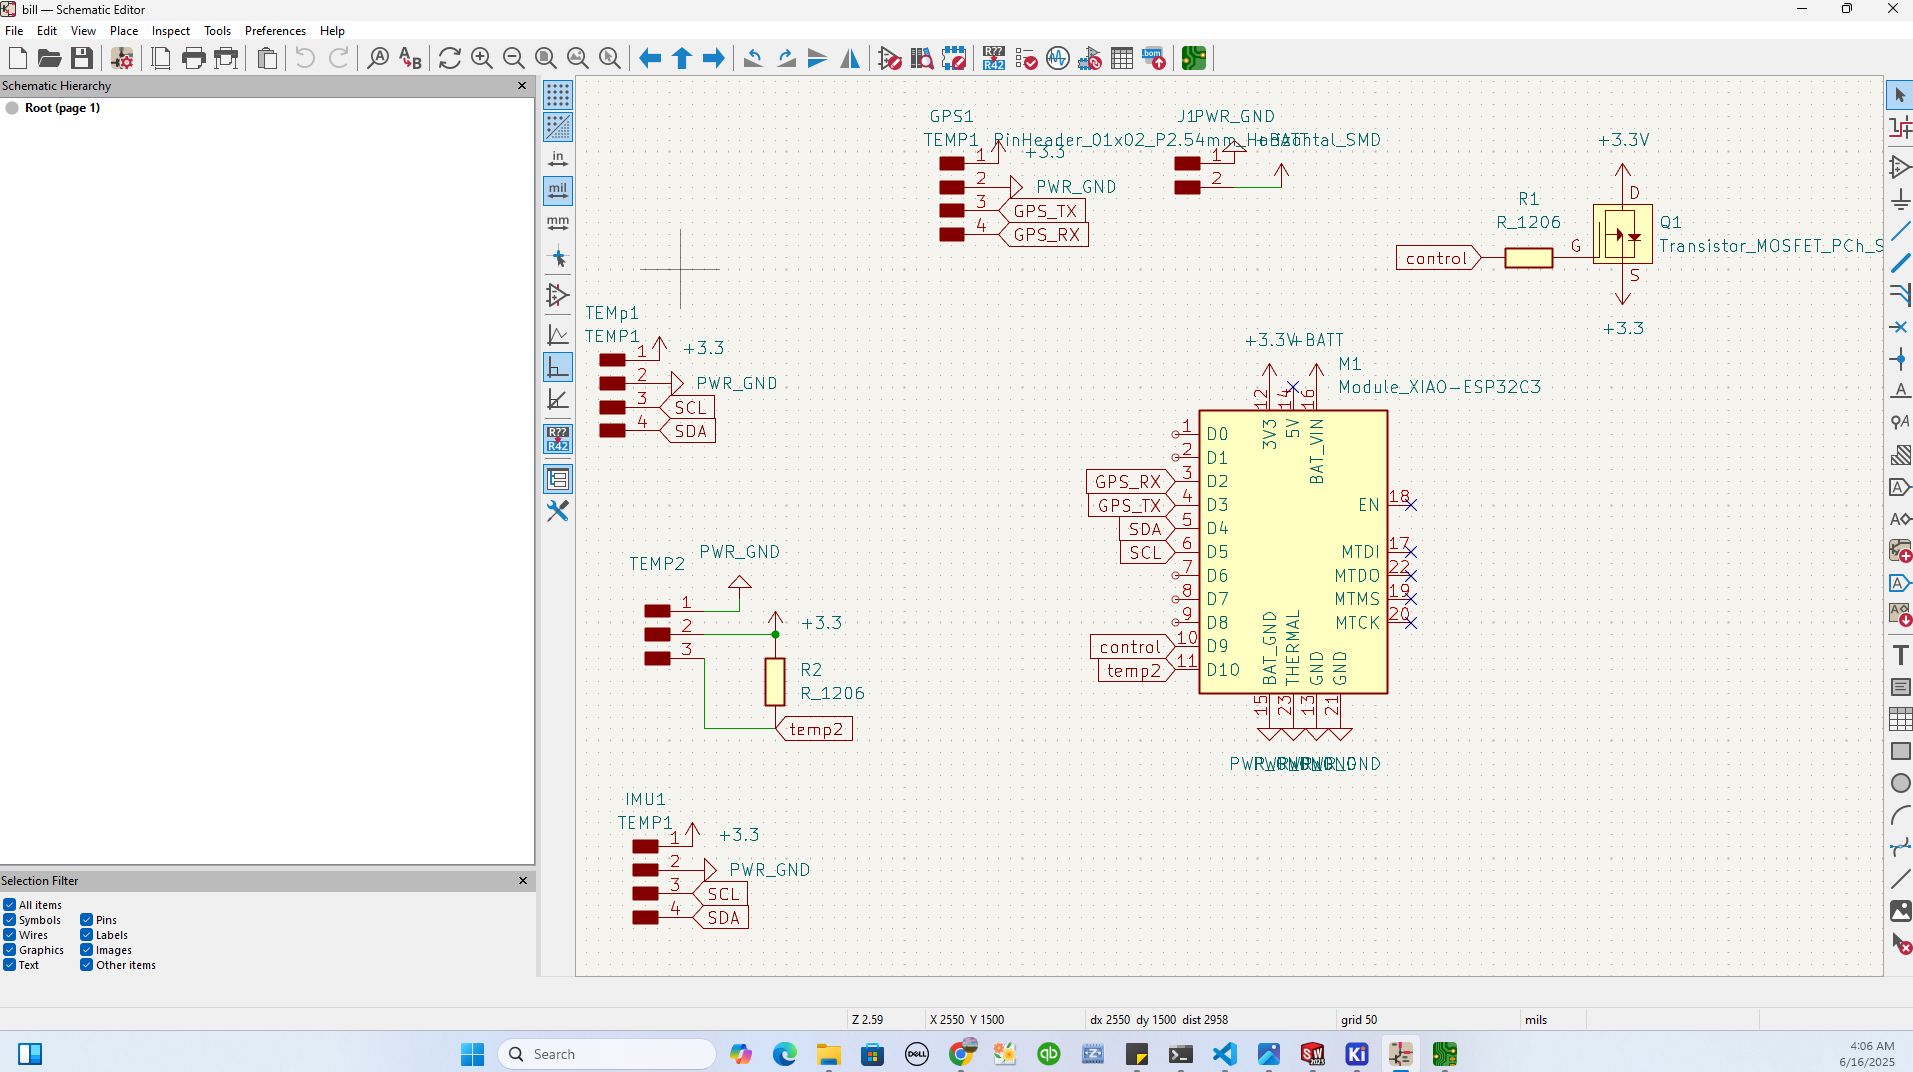The width and height of the screenshot is (1913, 1072).
Task: Save the schematic with floppy icon
Action: coord(82,58)
